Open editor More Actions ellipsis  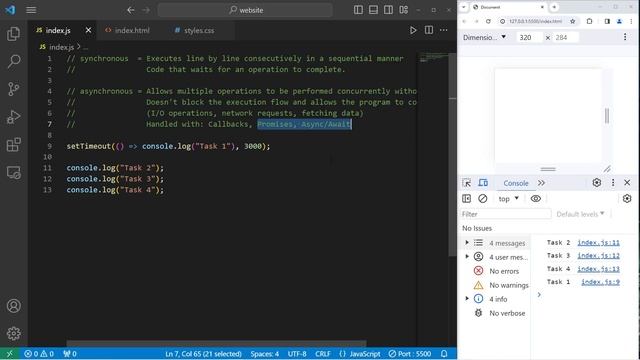(444, 30)
